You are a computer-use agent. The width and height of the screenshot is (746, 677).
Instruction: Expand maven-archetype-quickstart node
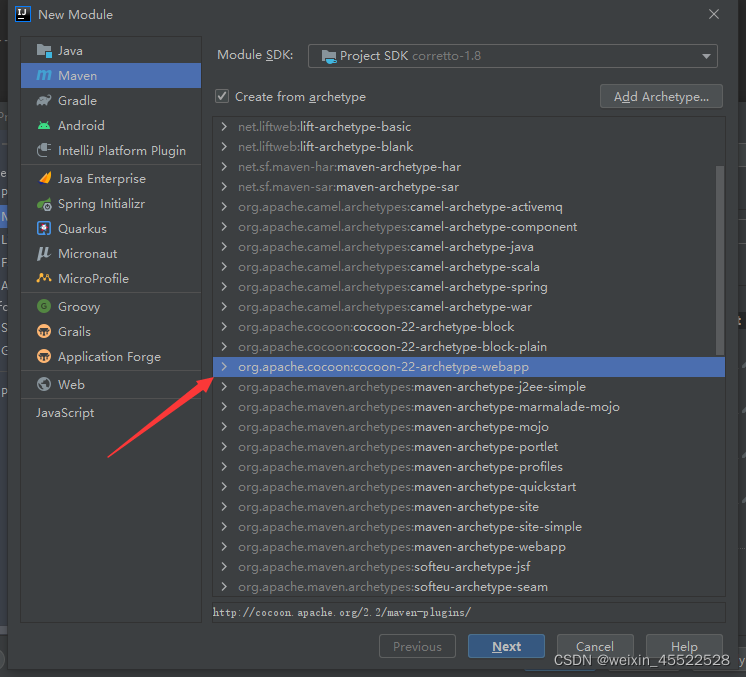pos(224,487)
